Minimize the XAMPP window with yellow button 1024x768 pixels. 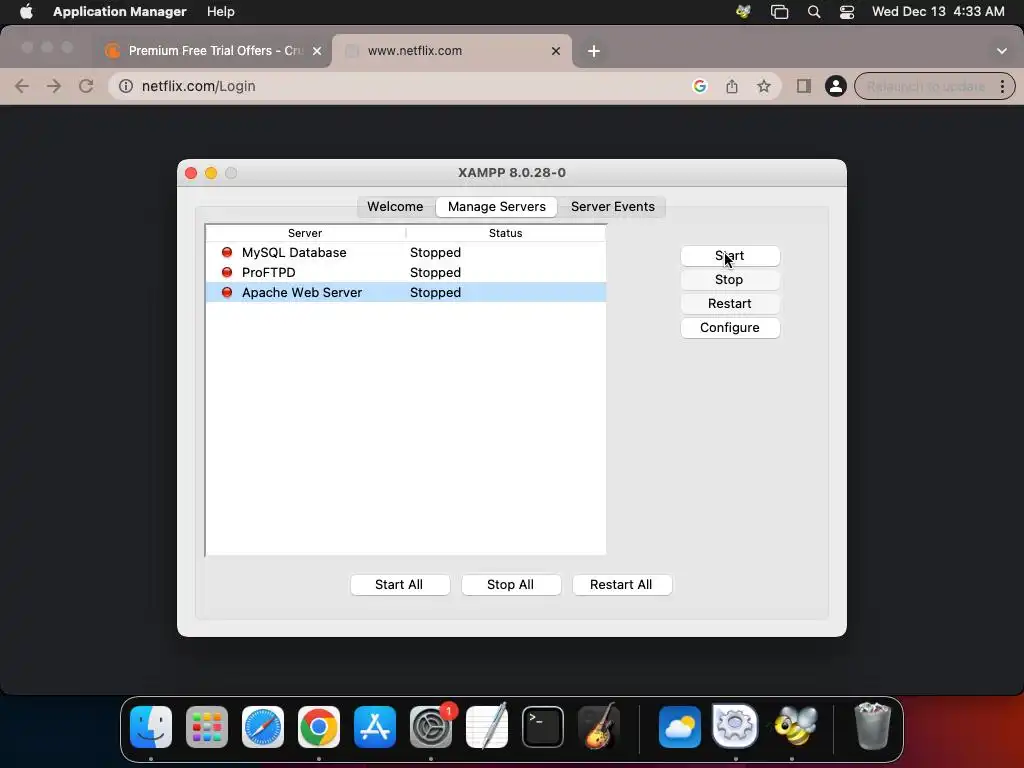click(211, 173)
